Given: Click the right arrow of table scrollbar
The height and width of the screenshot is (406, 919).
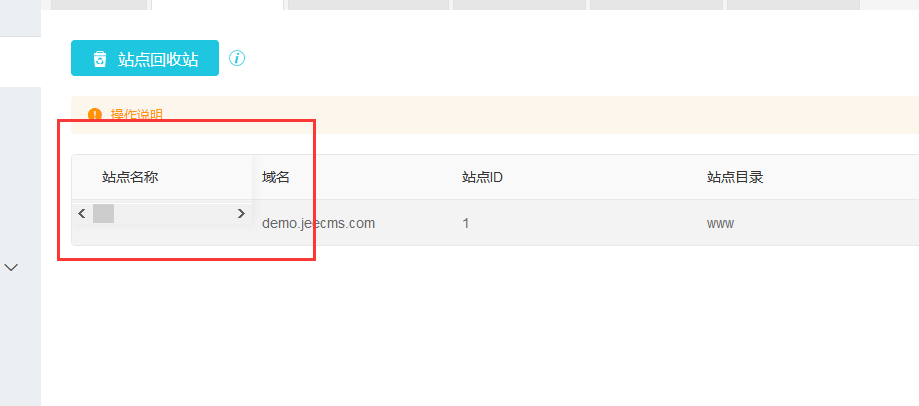Looking at the screenshot, I should point(241,213).
